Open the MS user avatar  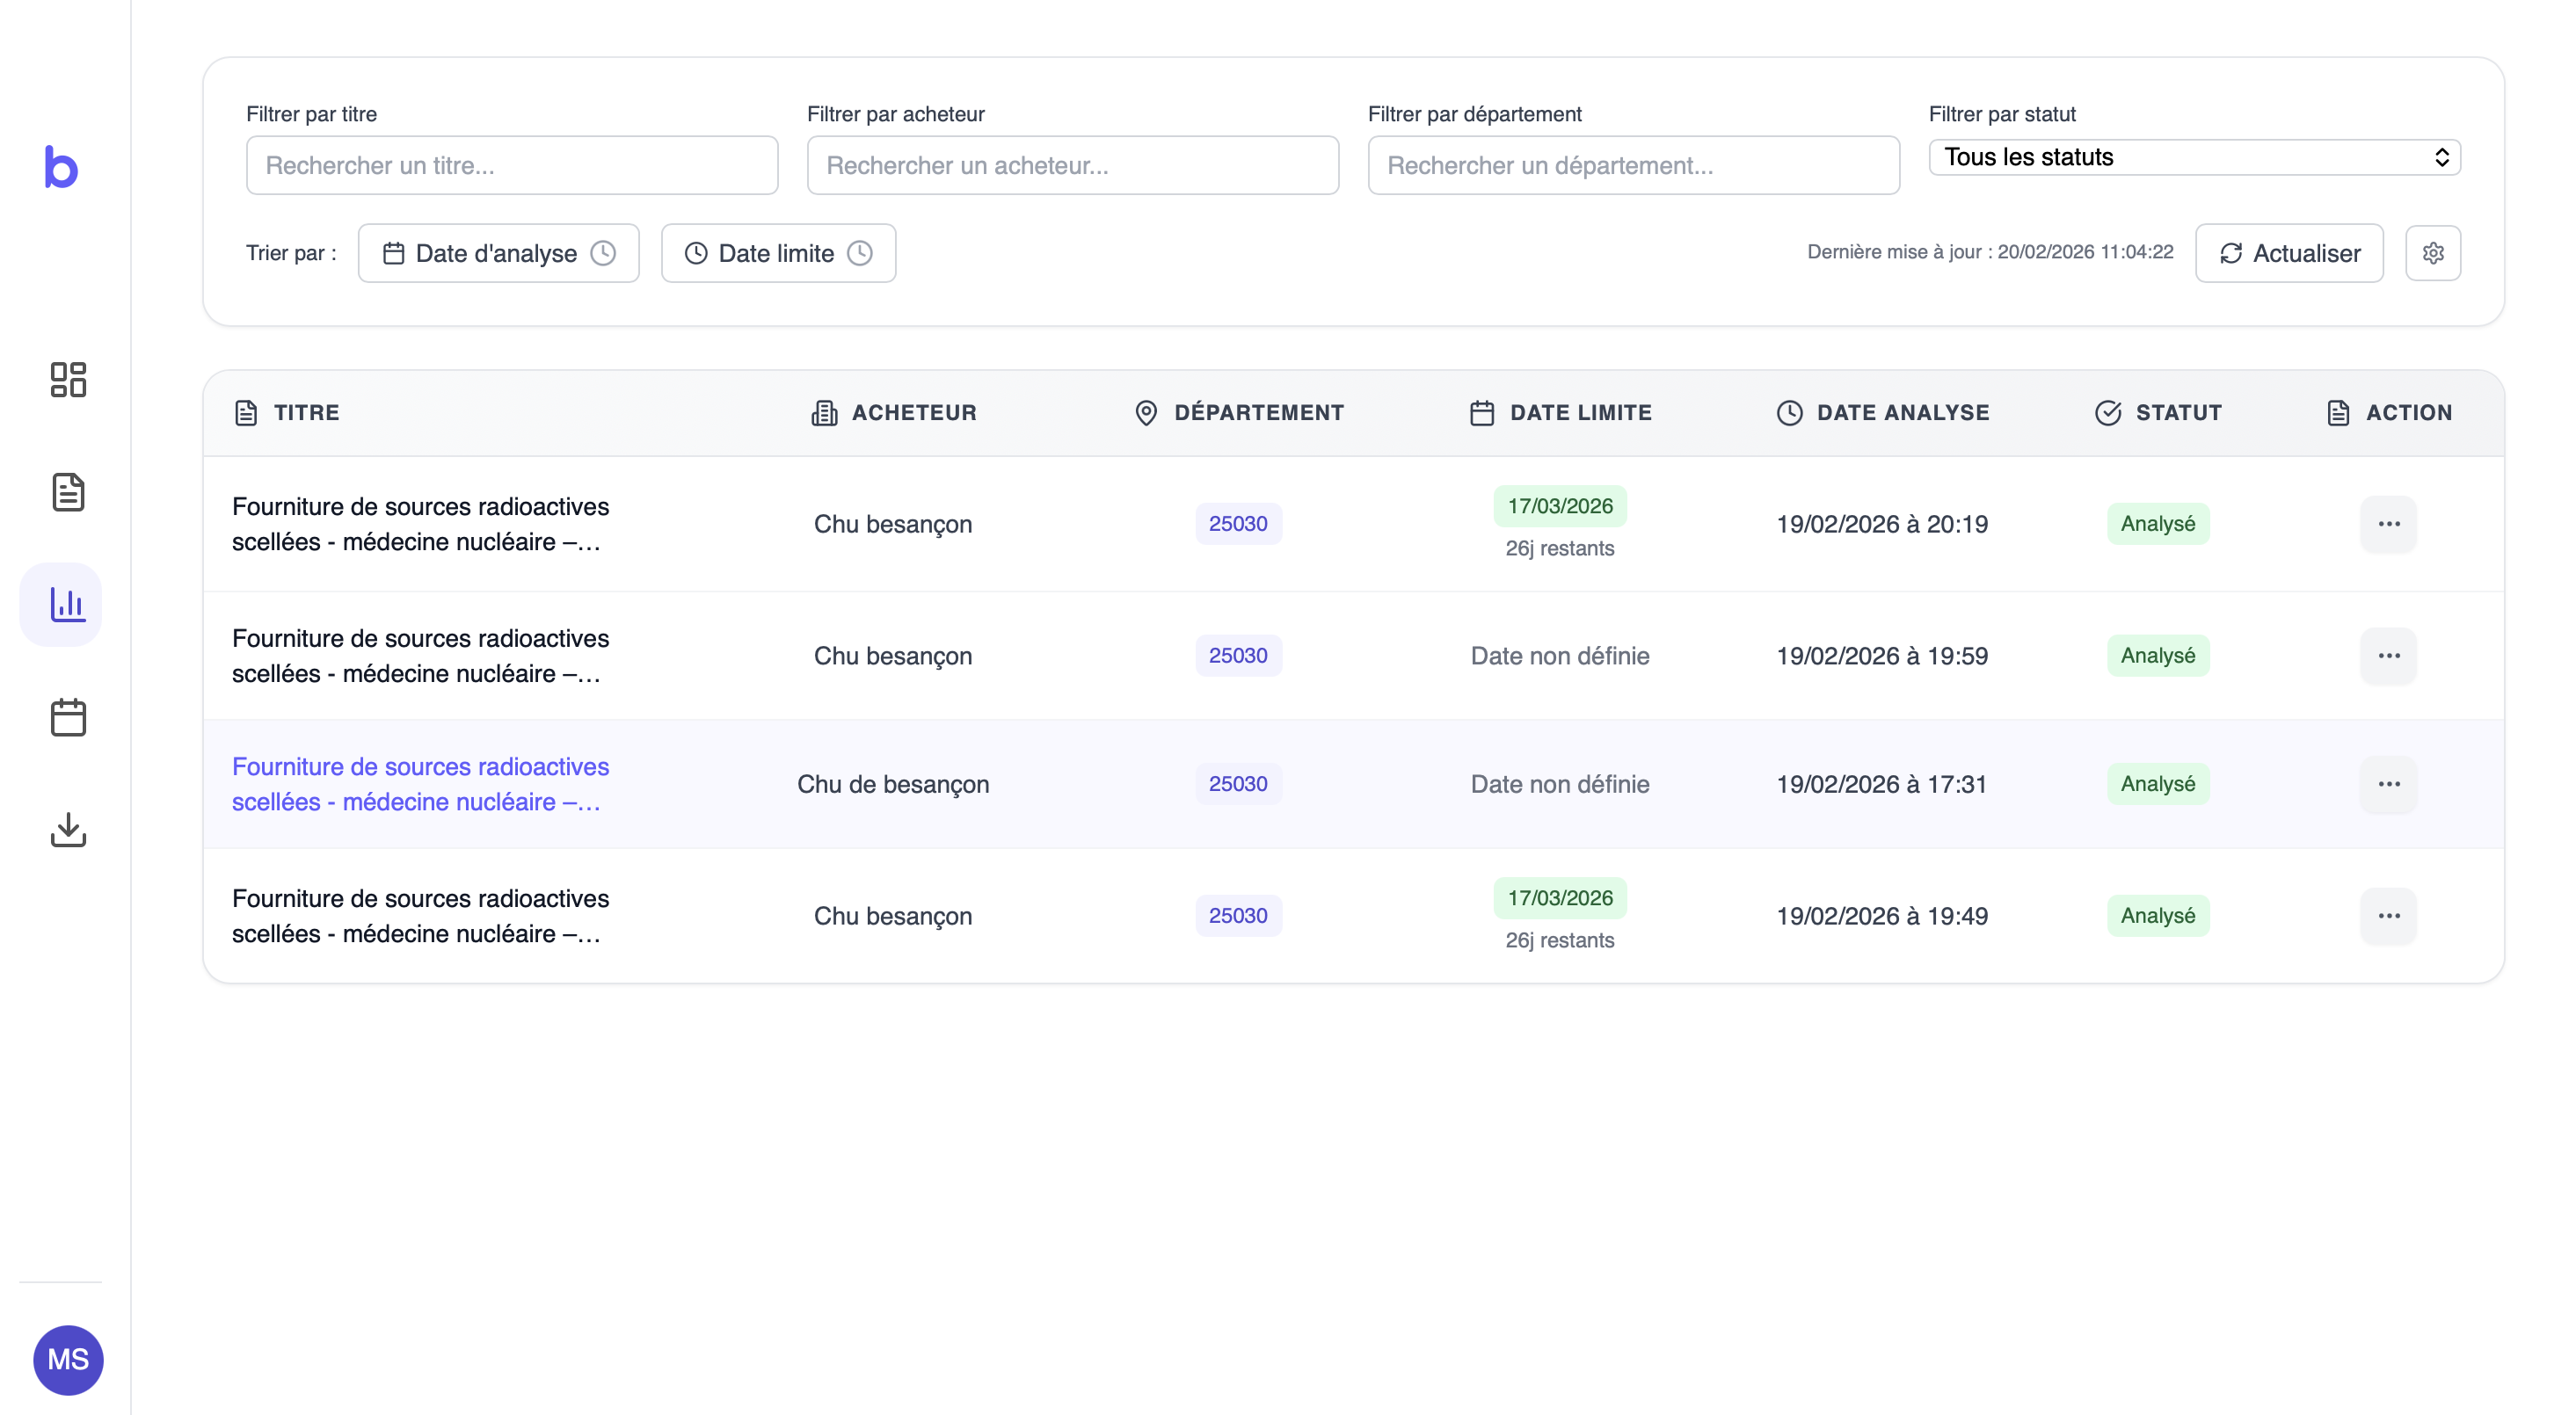(68, 1359)
